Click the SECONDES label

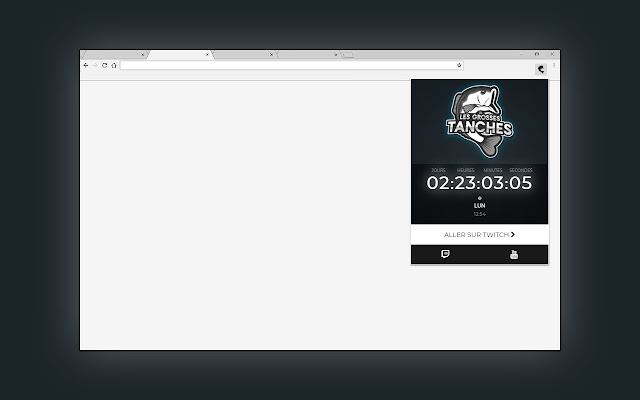pos(521,170)
